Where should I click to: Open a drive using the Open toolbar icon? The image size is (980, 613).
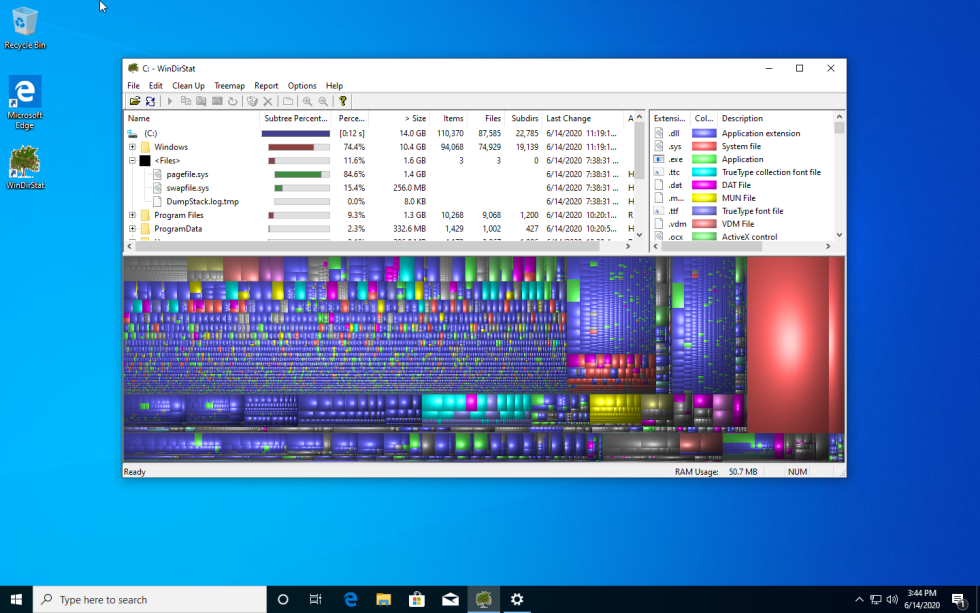[x=136, y=101]
